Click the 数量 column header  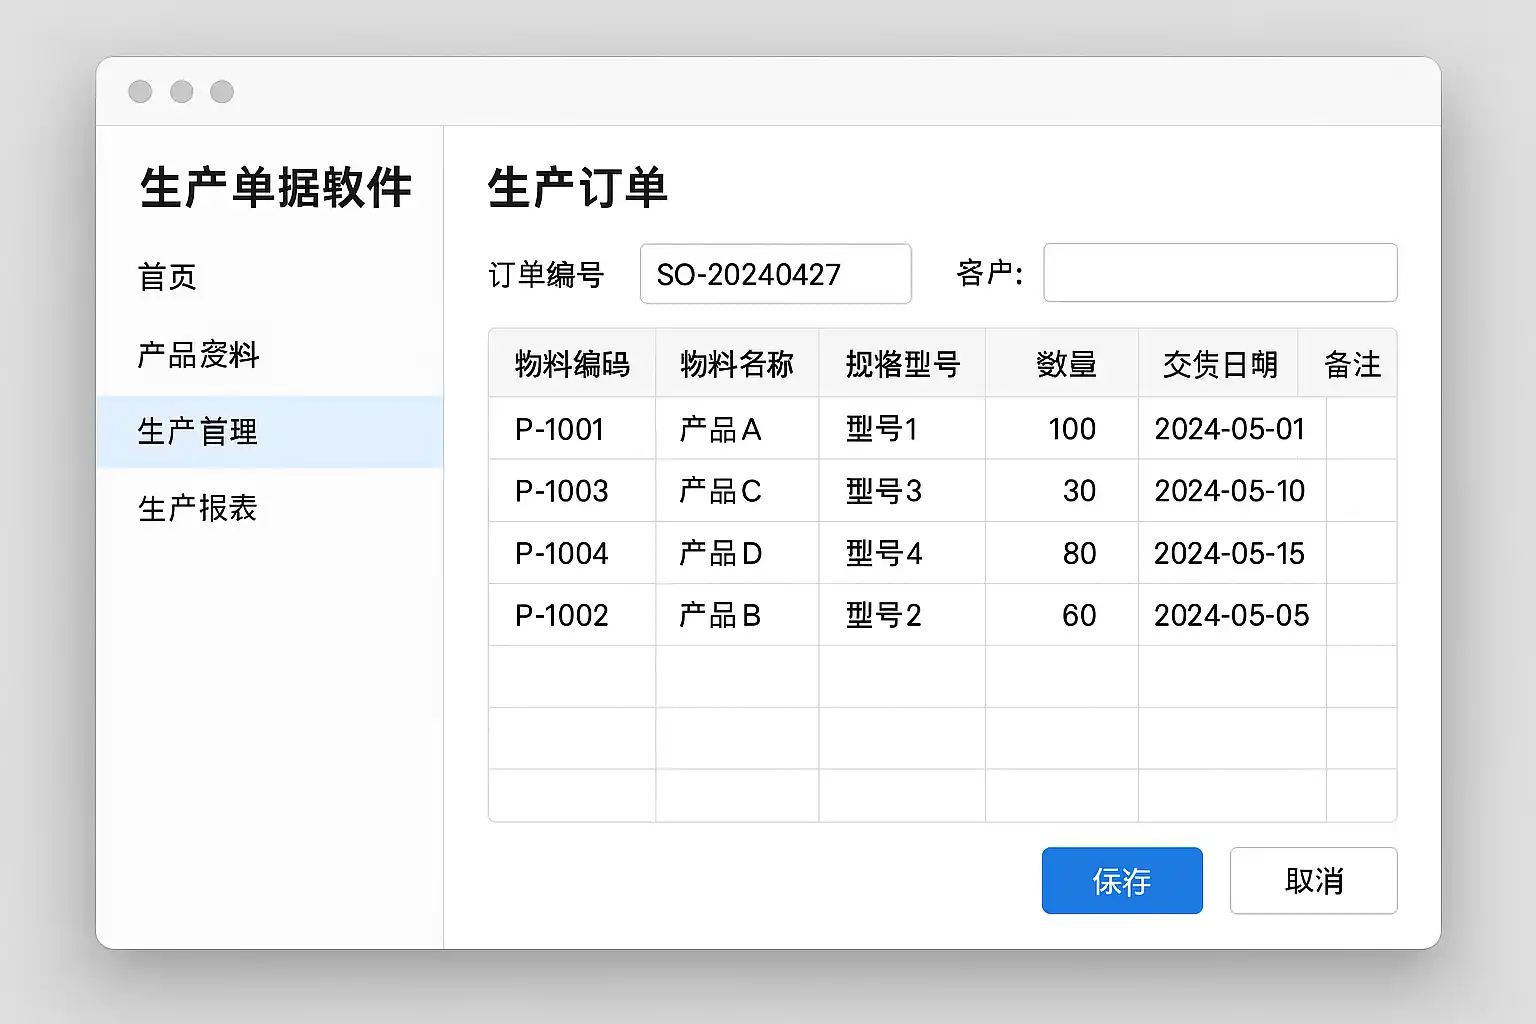pyautogui.click(x=1066, y=364)
